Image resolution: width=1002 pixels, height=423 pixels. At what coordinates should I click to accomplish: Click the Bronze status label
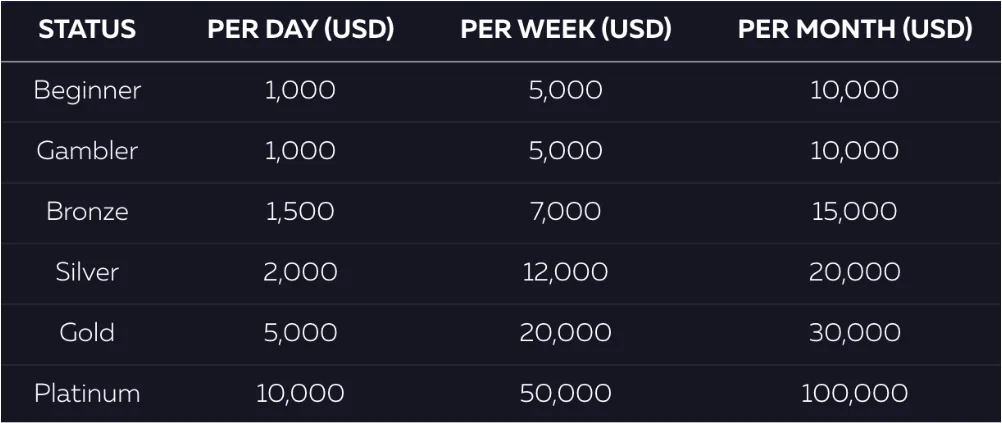87,212
